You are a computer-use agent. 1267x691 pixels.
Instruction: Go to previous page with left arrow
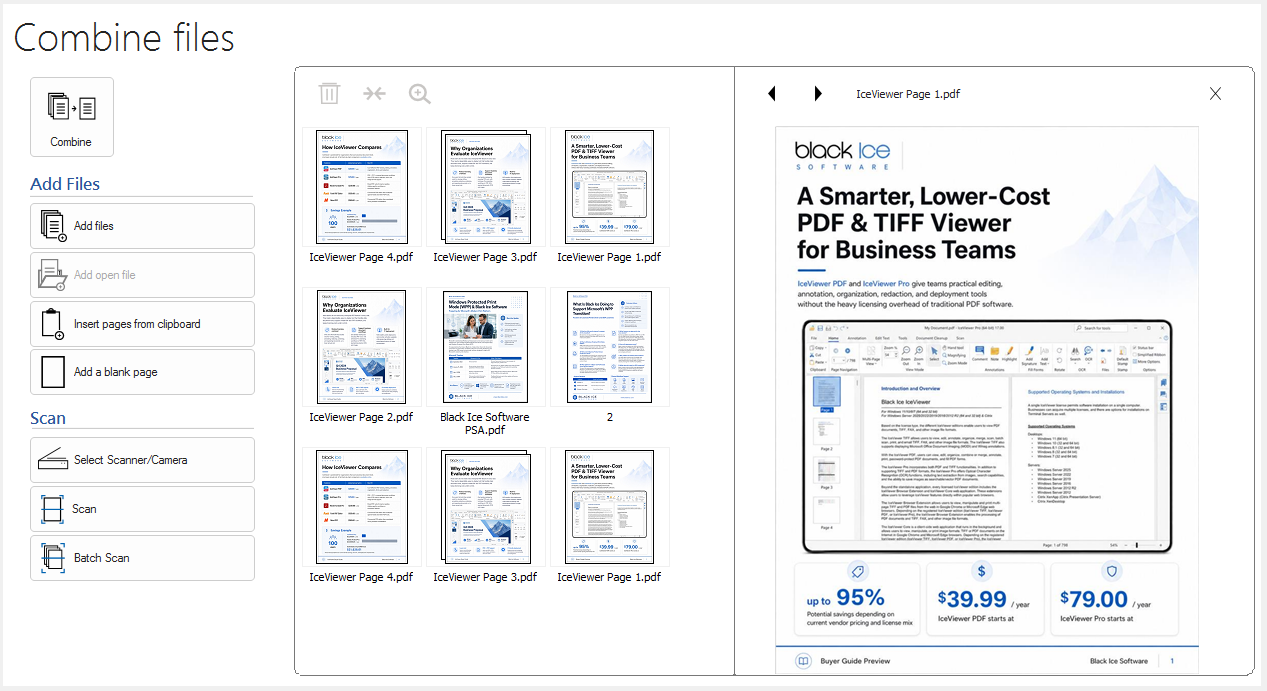772,94
